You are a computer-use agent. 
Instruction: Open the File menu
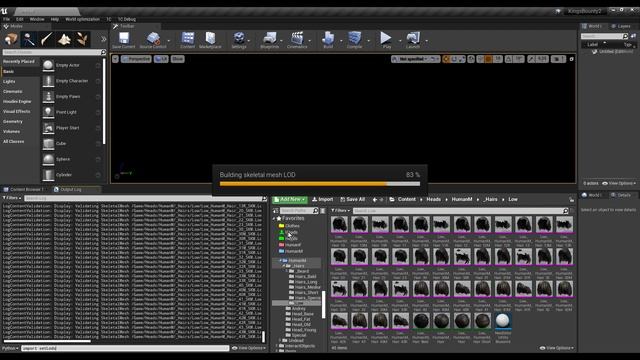pyautogui.click(x=7, y=19)
